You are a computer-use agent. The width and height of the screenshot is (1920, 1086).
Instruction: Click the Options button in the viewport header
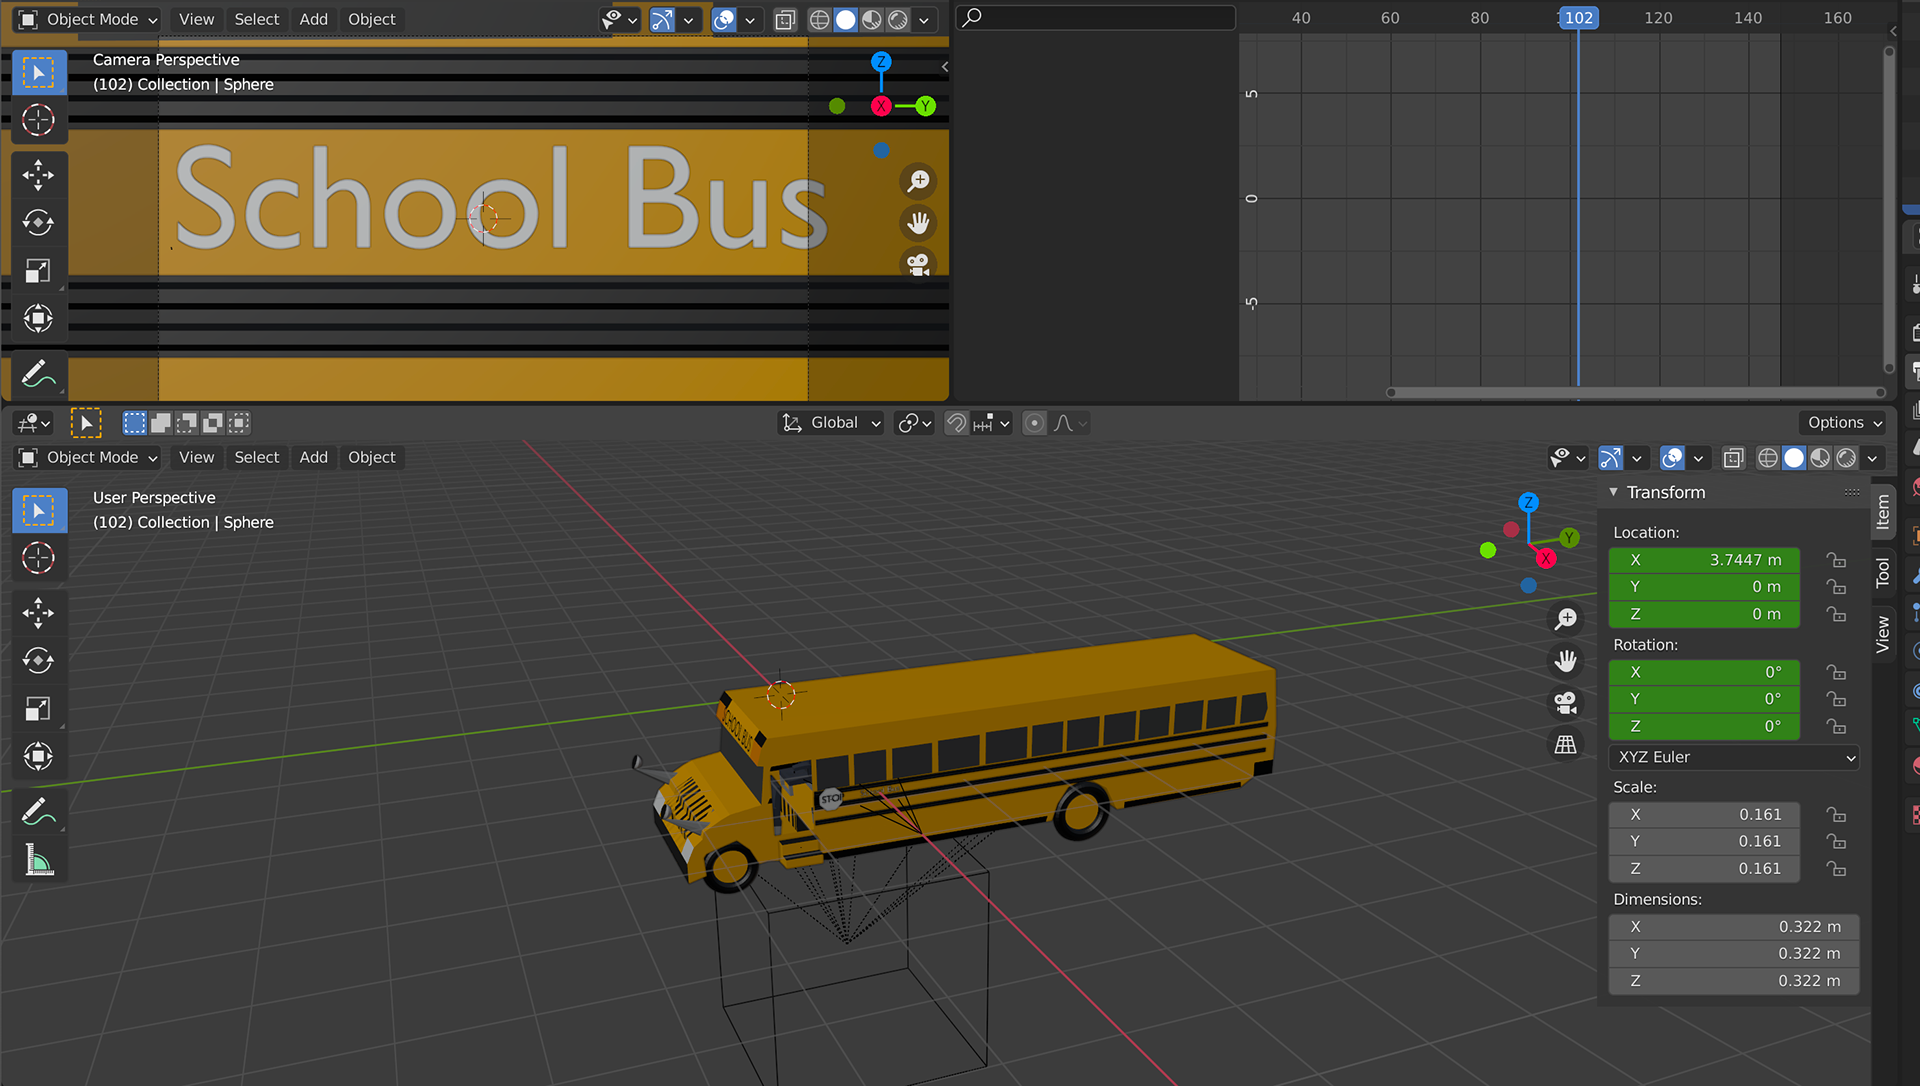(1842, 422)
